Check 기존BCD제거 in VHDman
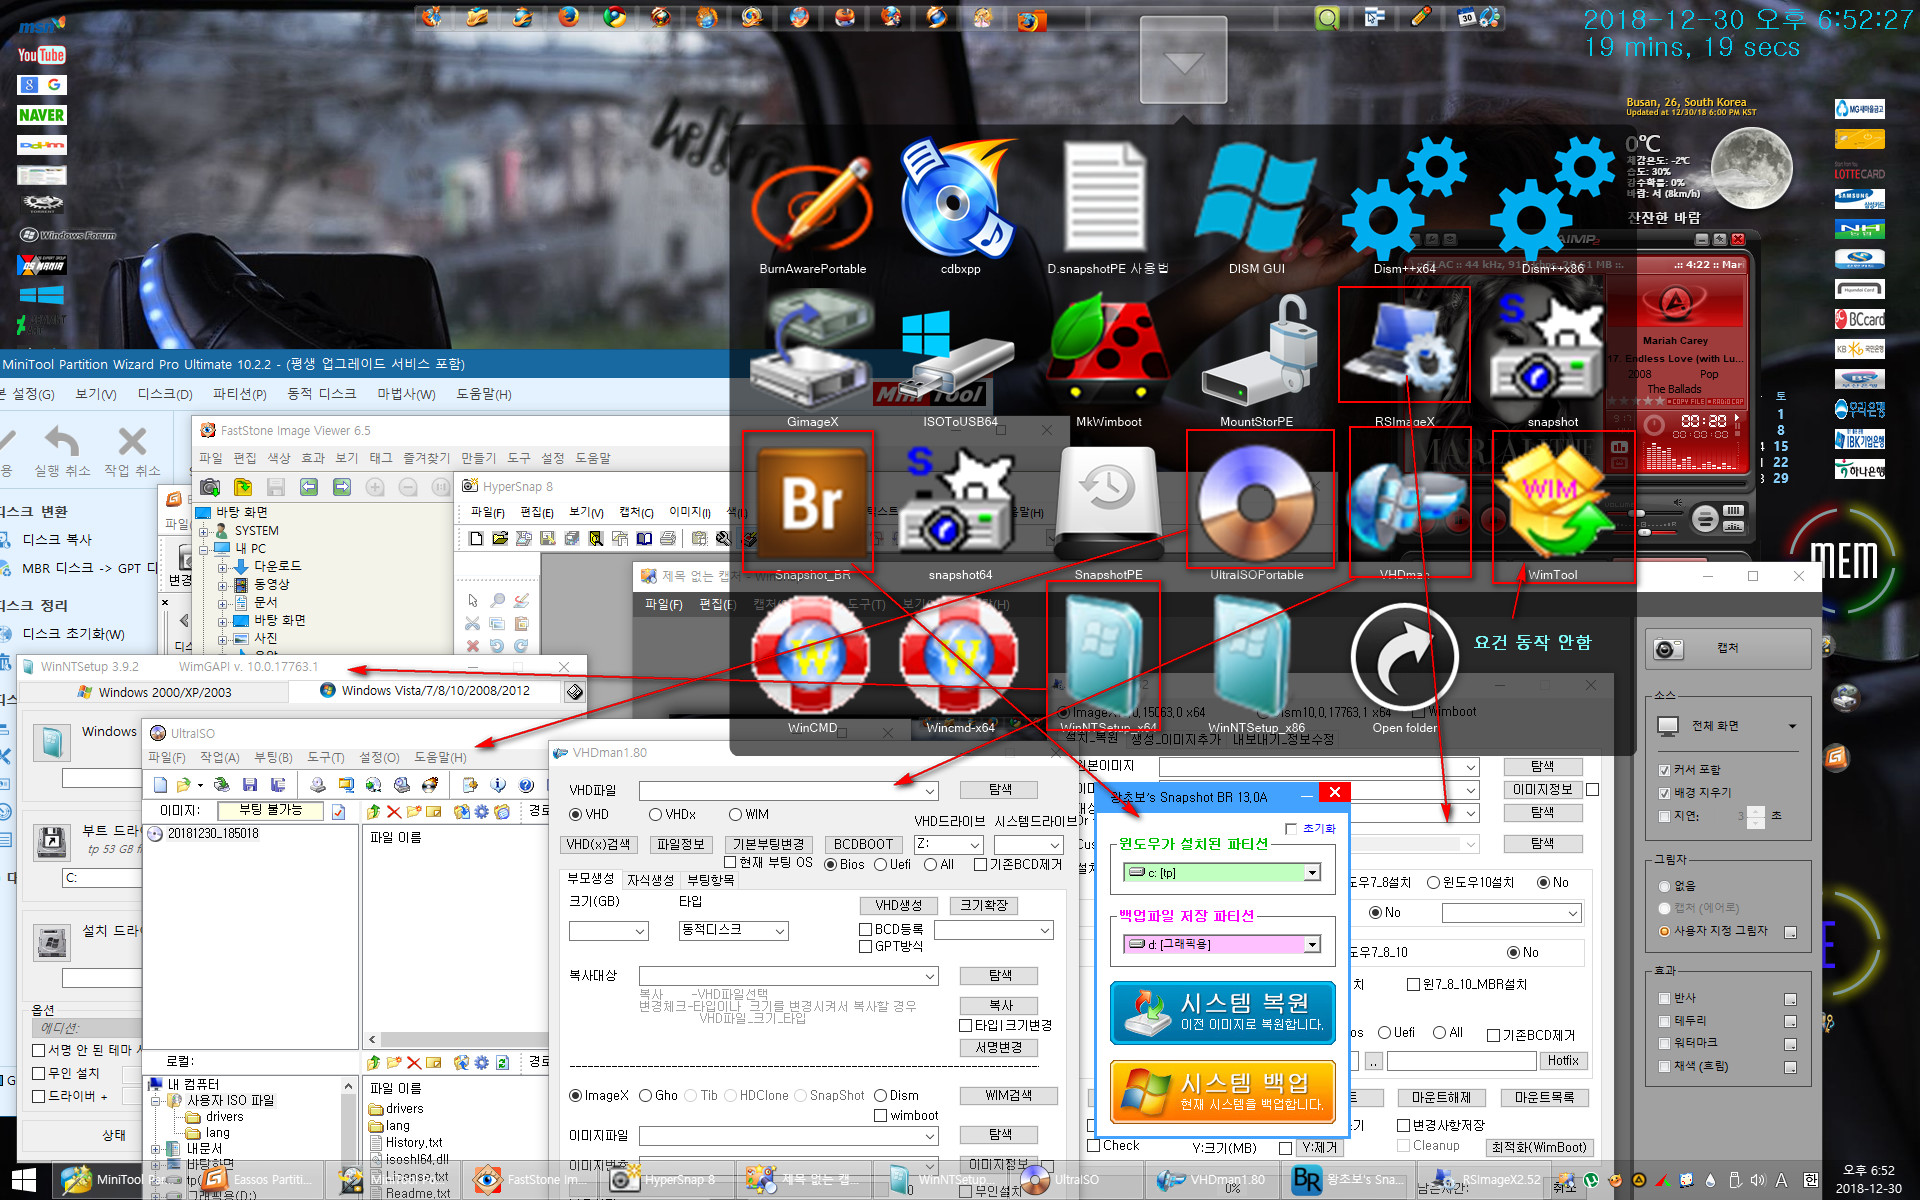The width and height of the screenshot is (1920, 1200). pos(1017,864)
